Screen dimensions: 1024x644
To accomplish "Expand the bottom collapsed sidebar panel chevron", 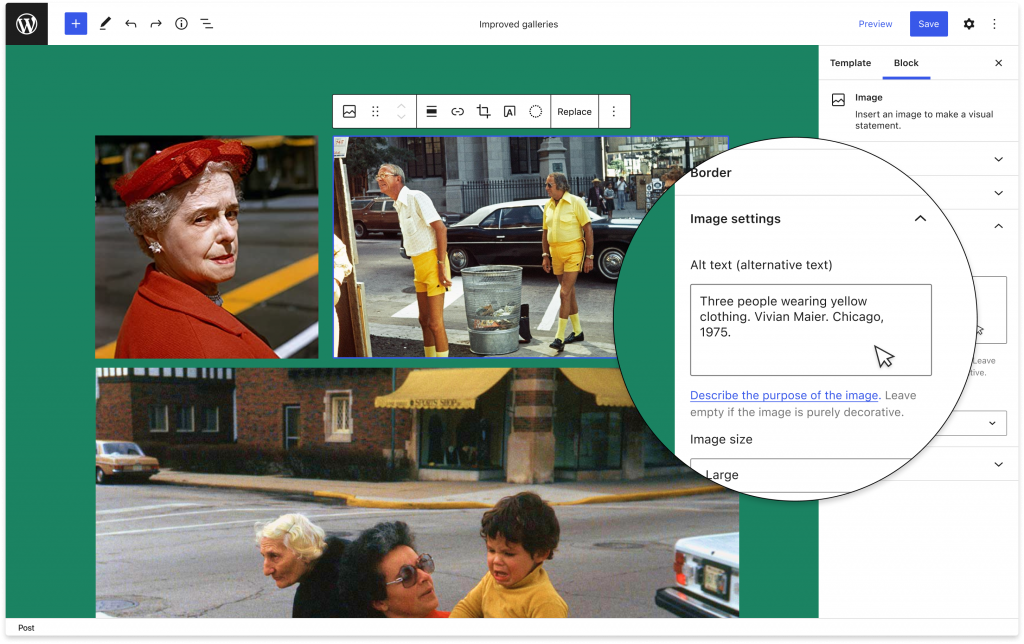I will pyautogui.click(x=998, y=464).
